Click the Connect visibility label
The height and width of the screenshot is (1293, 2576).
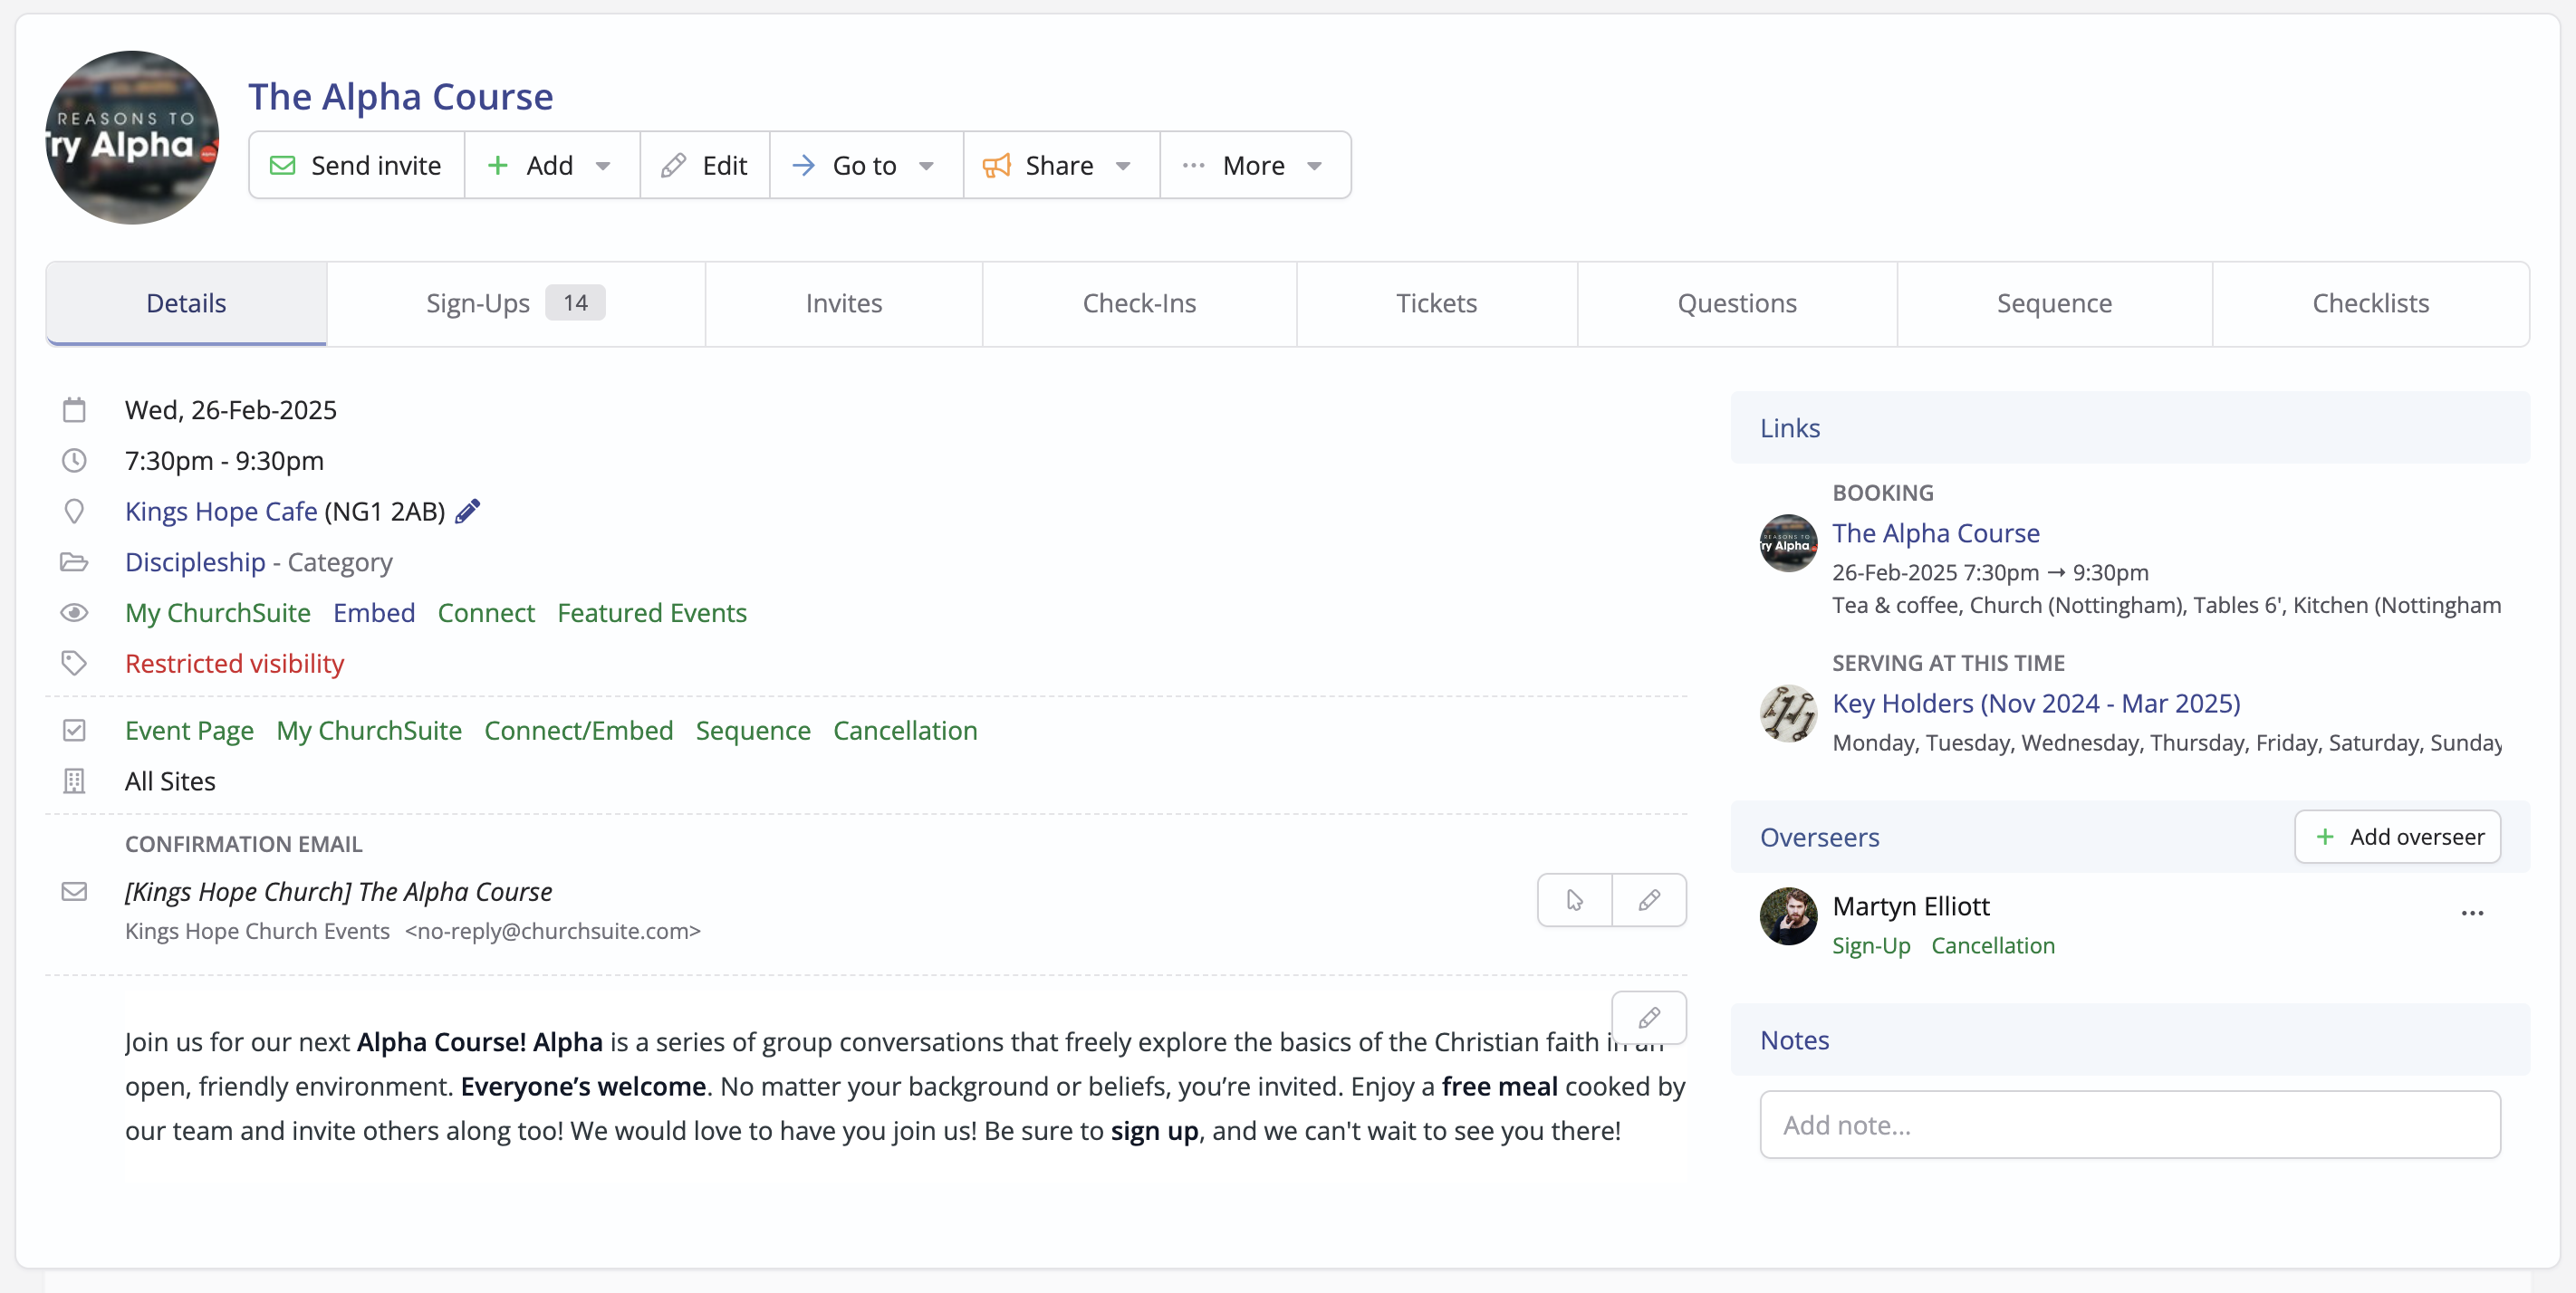[x=486, y=613]
